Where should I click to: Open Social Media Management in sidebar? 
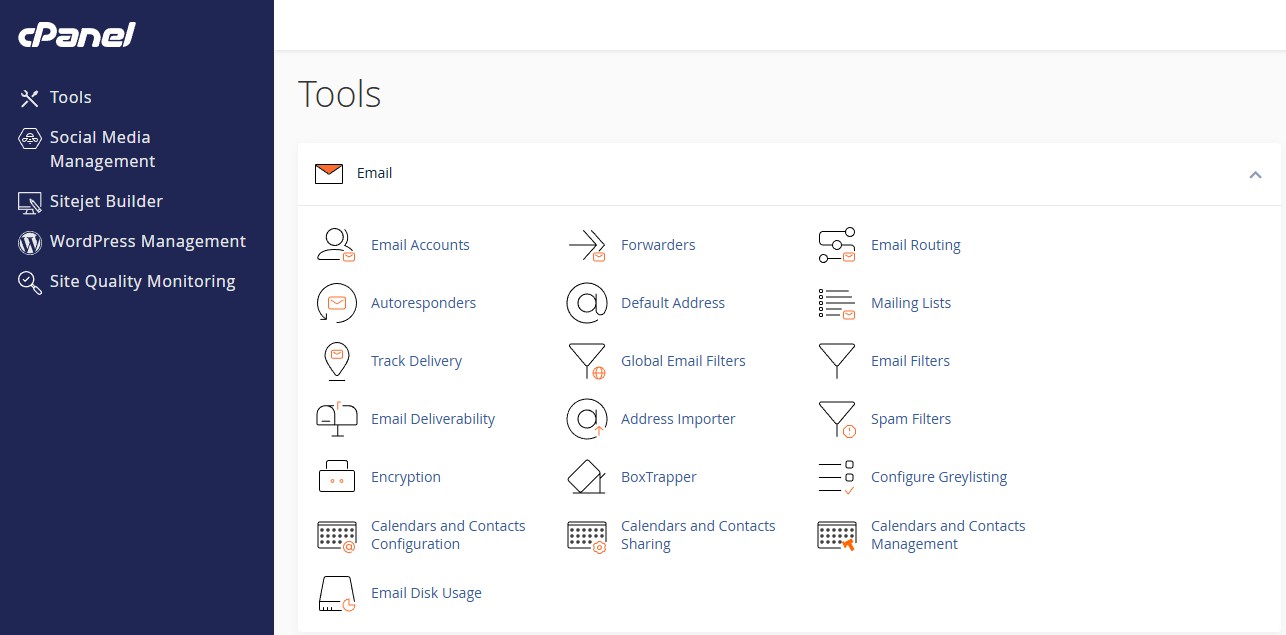(x=102, y=150)
